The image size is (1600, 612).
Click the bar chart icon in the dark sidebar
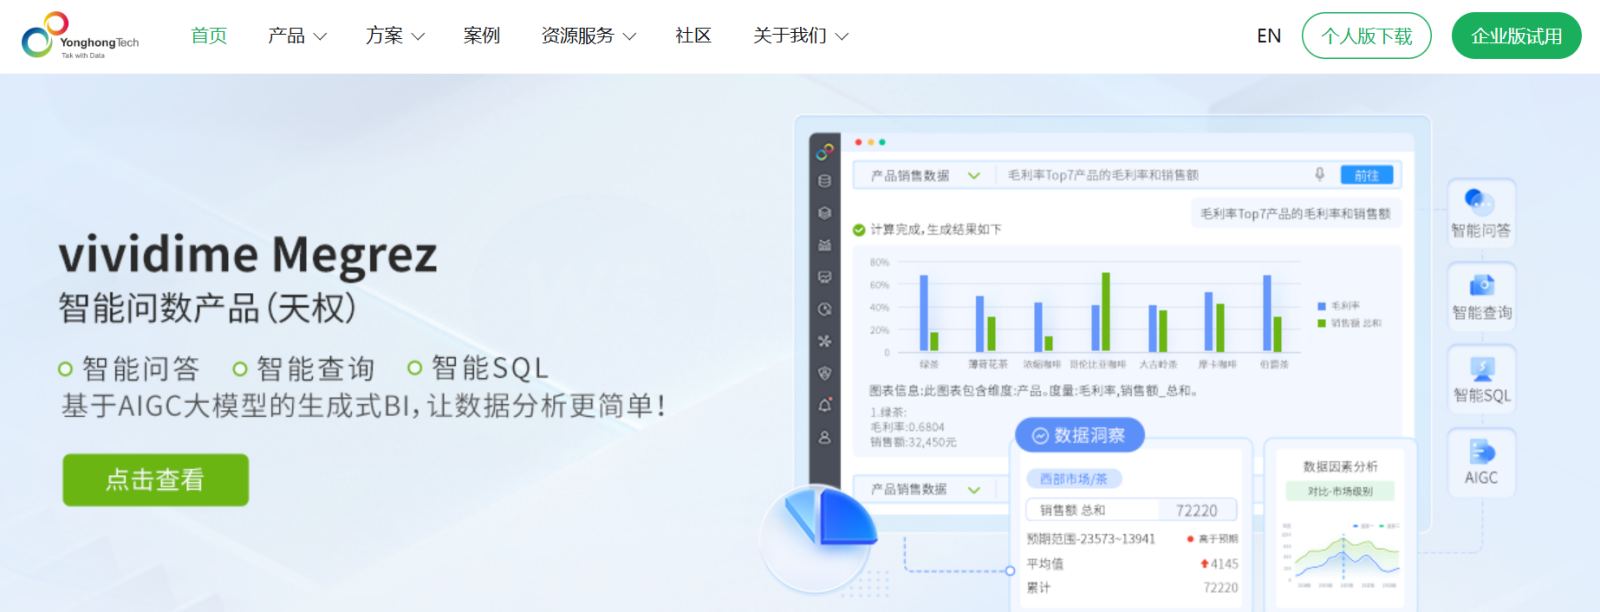[x=825, y=245]
